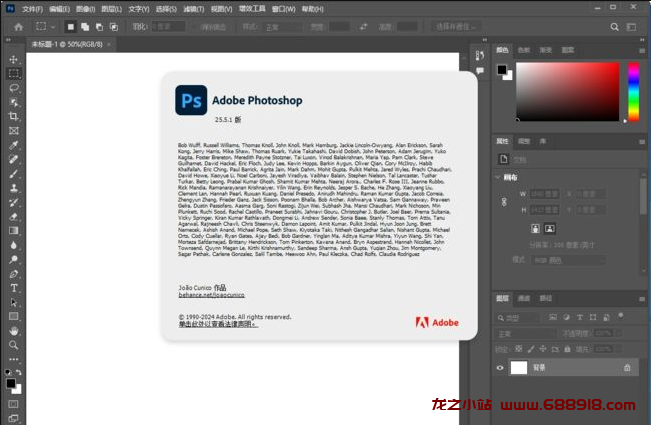
Task: Open the History panel icon
Action: (480, 55)
